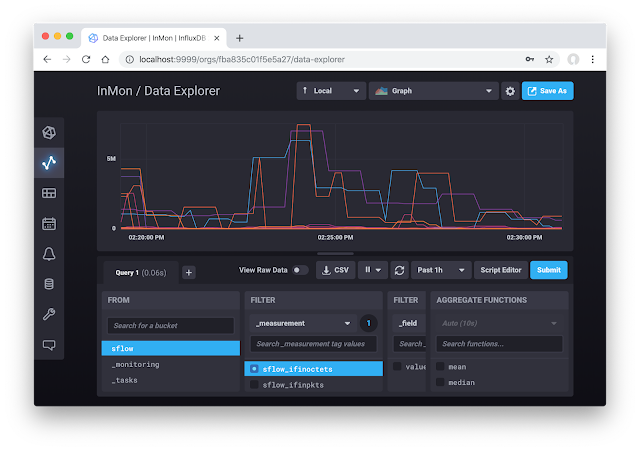Click the Submit button
The height and width of the screenshot is (451, 640).
click(x=549, y=270)
